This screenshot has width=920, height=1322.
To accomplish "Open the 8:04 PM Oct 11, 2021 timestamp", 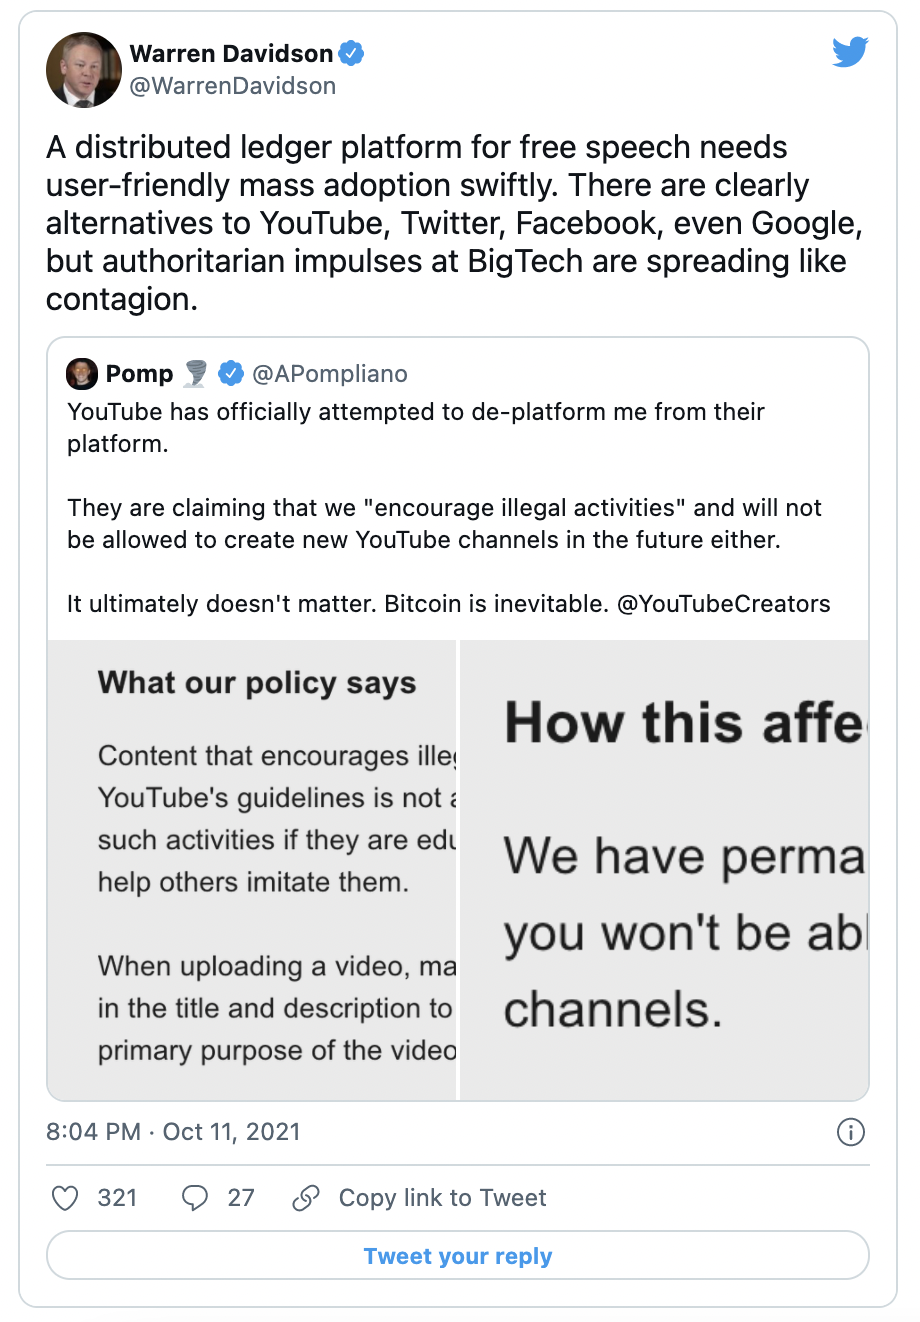I will pos(173,1132).
